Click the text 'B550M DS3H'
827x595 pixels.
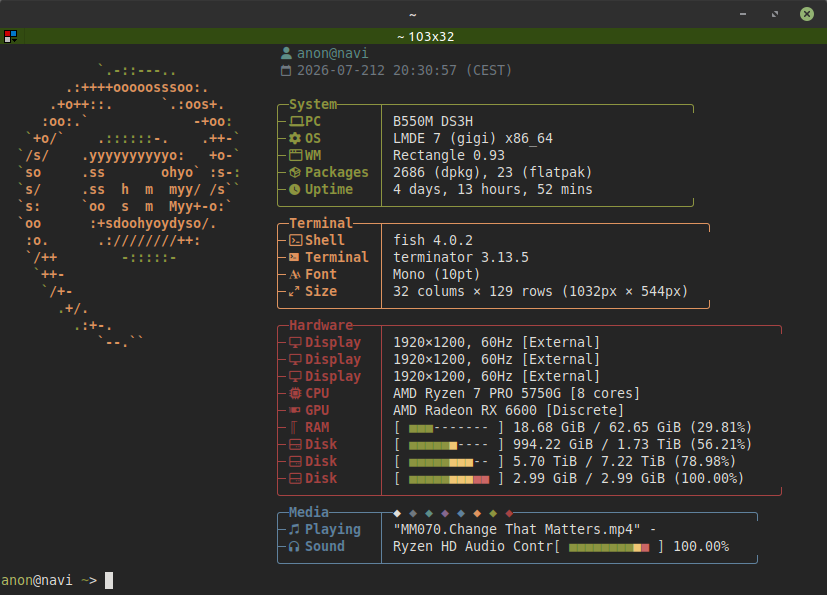(433, 121)
